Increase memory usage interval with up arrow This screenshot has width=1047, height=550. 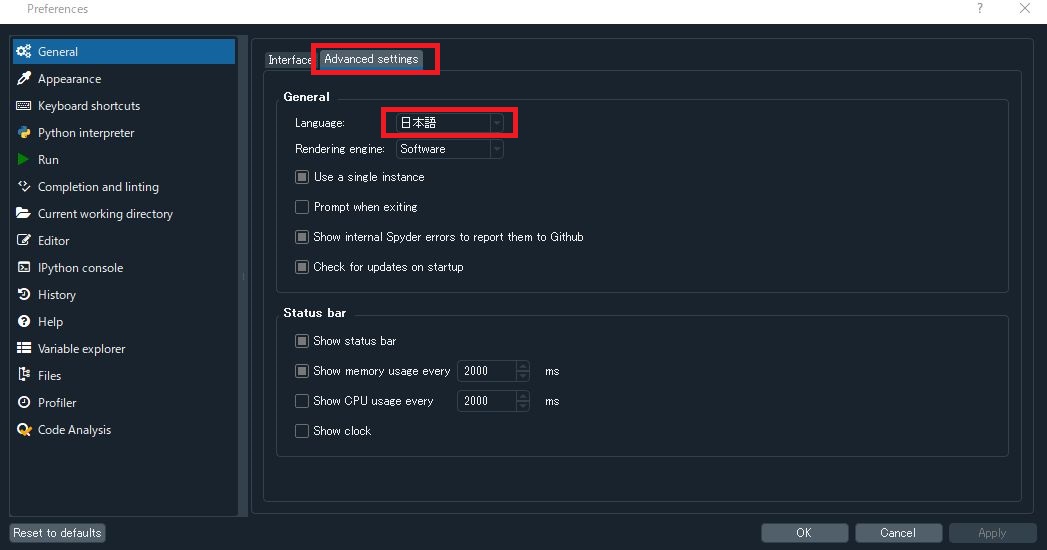click(x=523, y=366)
